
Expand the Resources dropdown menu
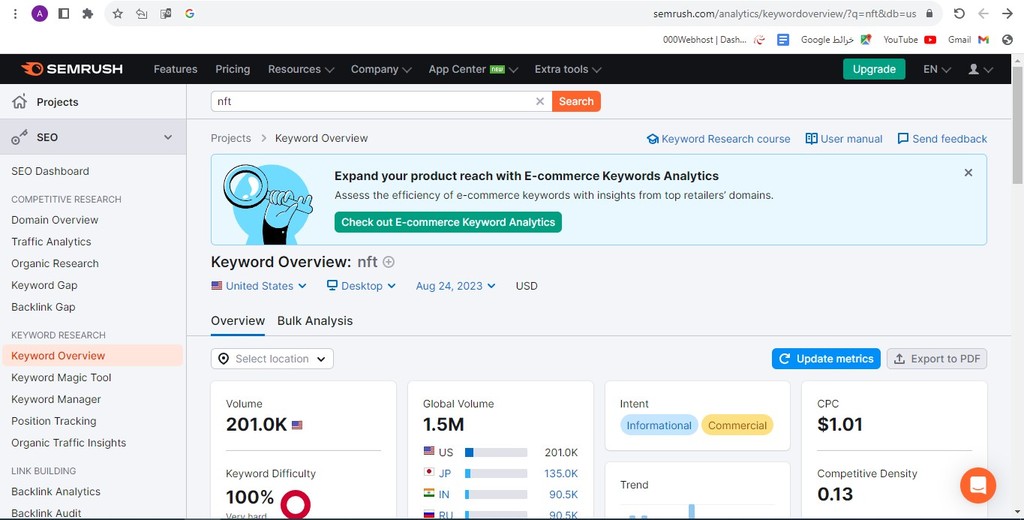(x=301, y=69)
